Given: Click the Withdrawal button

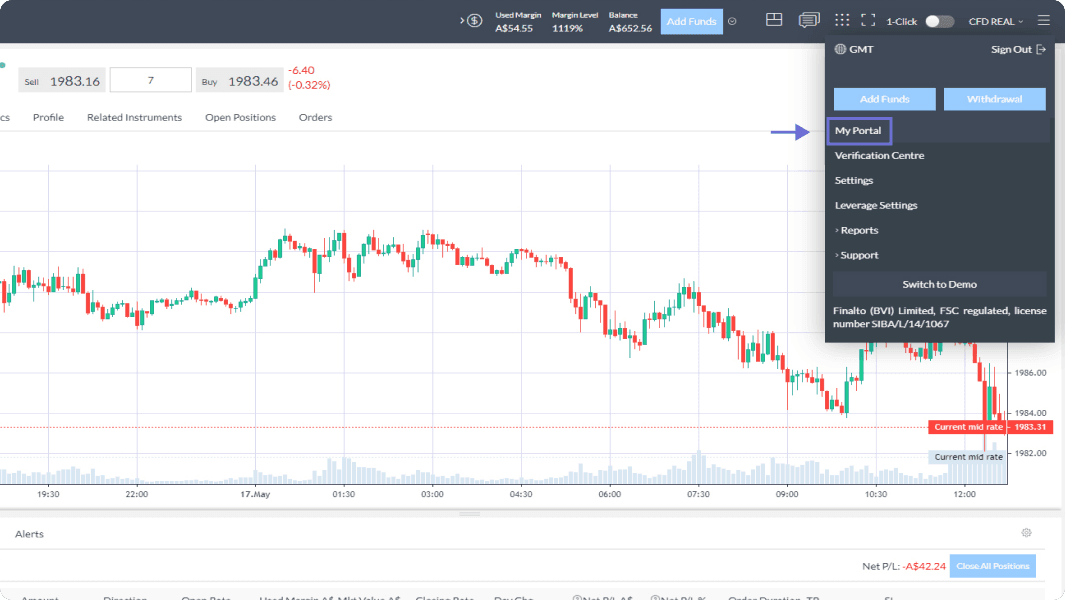Looking at the screenshot, I should click(x=994, y=99).
